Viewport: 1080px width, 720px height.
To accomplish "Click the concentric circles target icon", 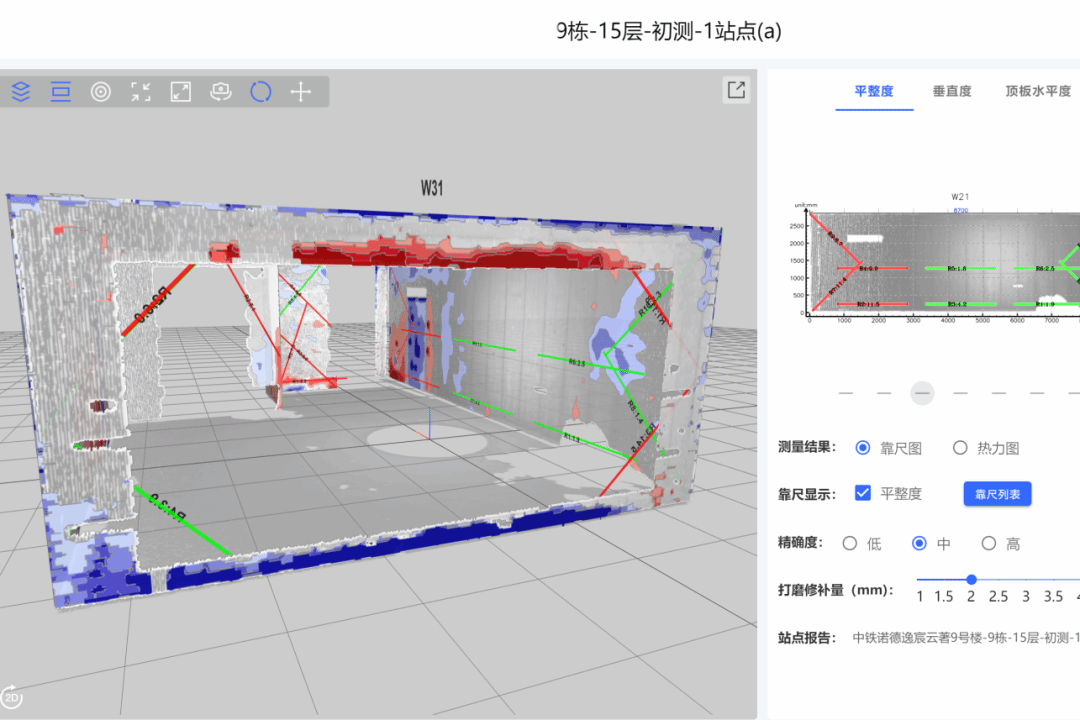I will [101, 92].
